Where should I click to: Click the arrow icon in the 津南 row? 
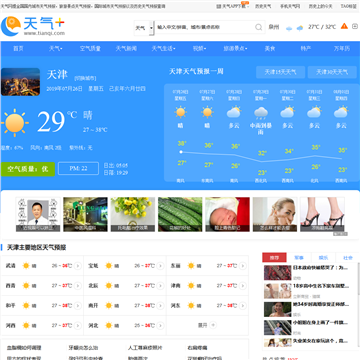click(x=243, y=286)
